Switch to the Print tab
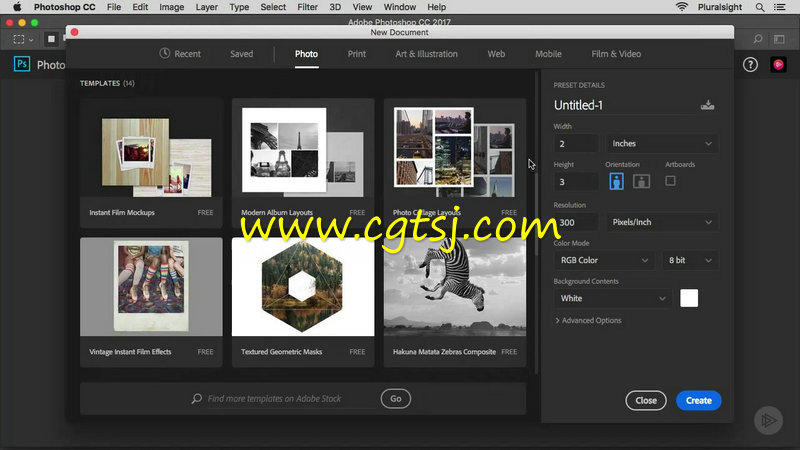The image size is (800, 450). pyautogui.click(x=357, y=54)
